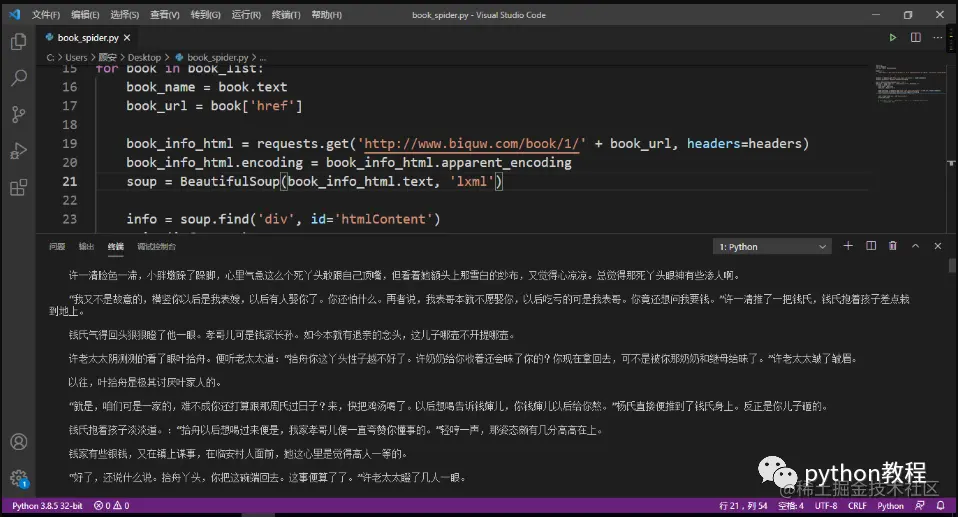Image resolution: width=958 pixels, height=517 pixels.
Task: Change encoding via 'UTF-8' status item
Action: (826, 505)
